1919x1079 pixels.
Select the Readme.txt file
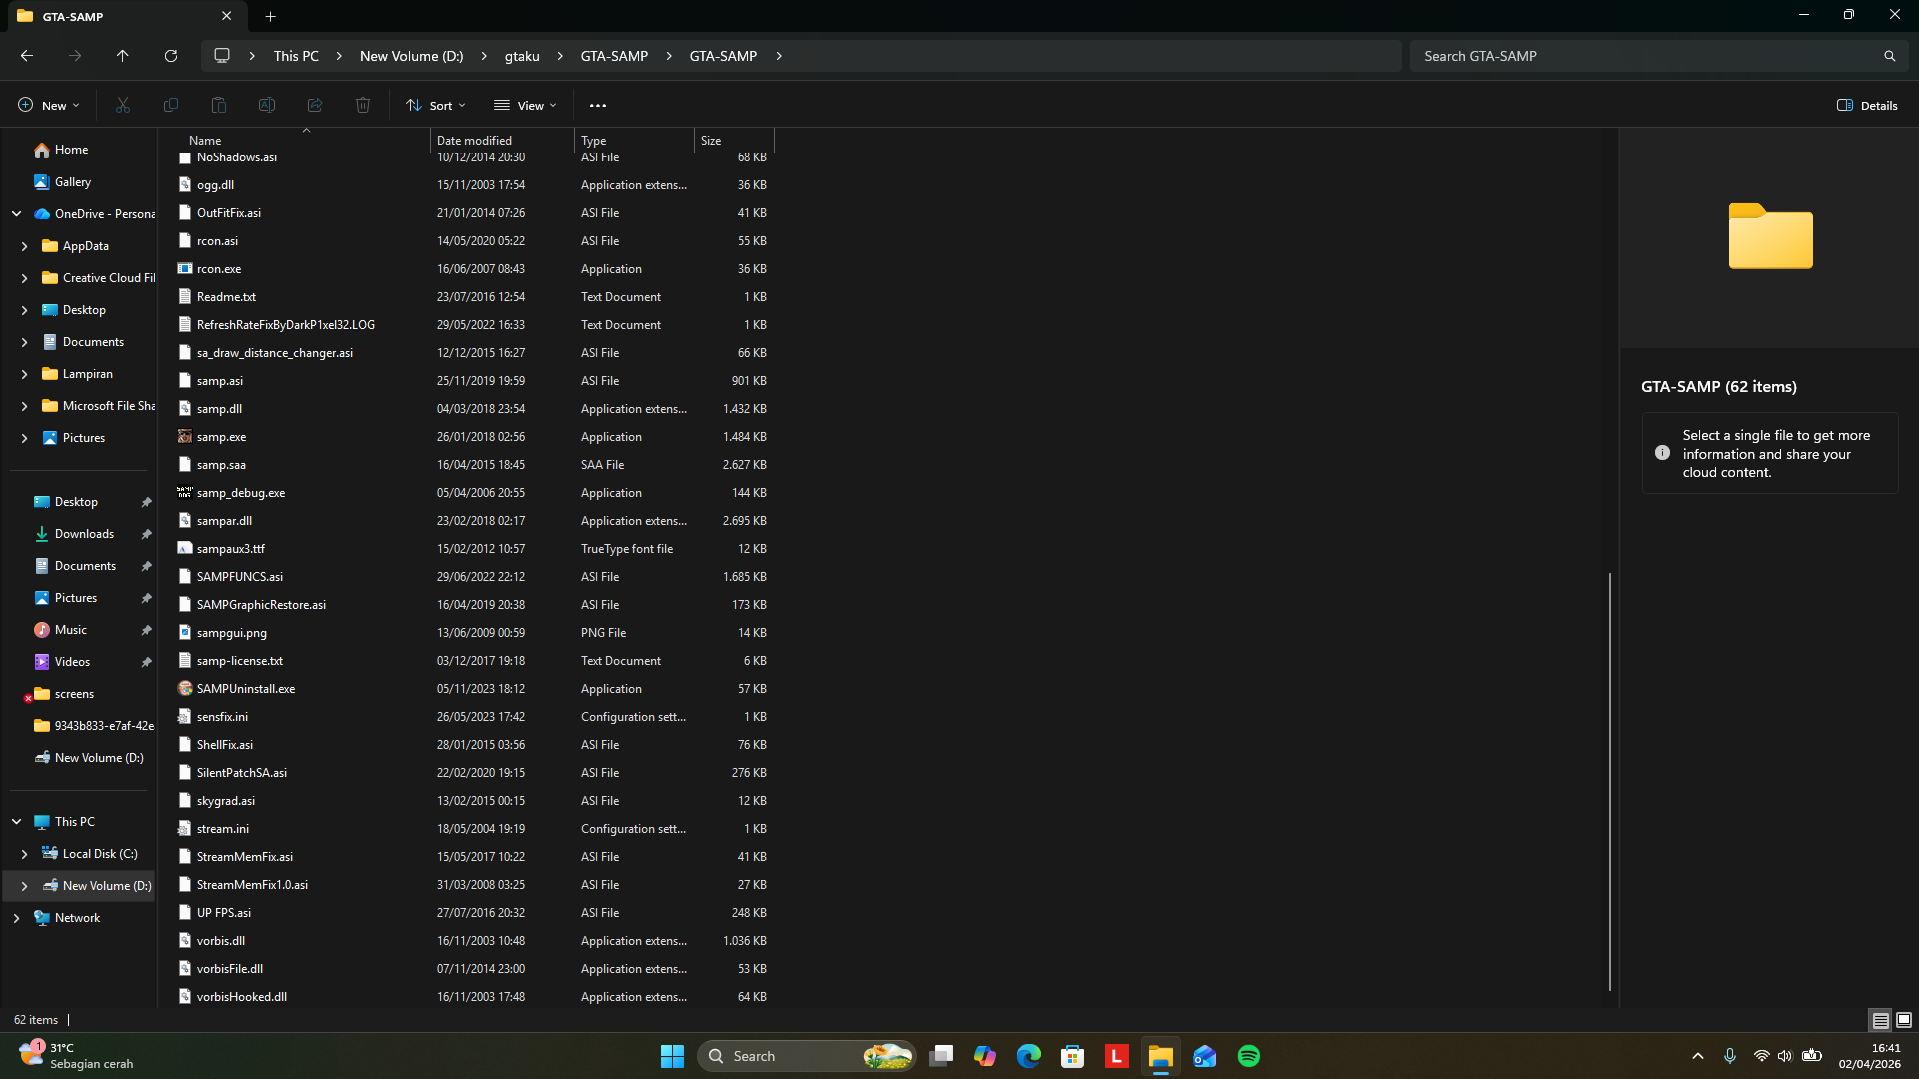tap(226, 297)
